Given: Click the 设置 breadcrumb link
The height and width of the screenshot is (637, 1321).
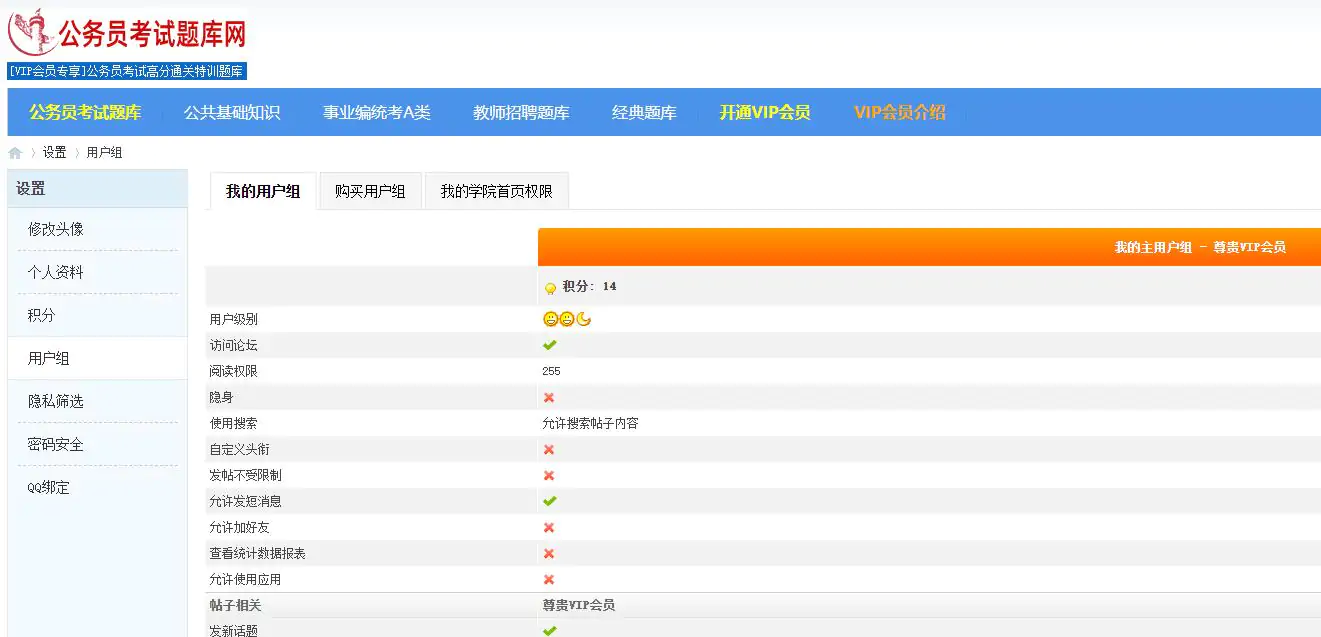Looking at the screenshot, I should point(54,153).
